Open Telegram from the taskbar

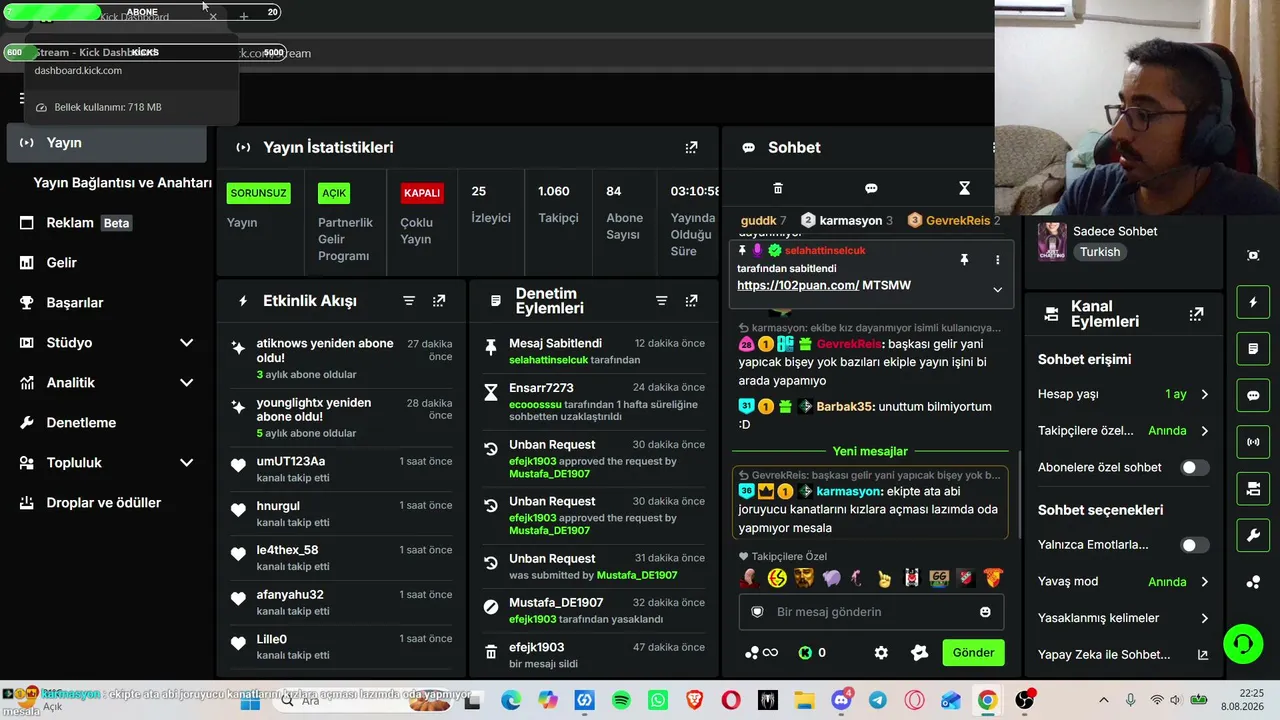pos(877,701)
